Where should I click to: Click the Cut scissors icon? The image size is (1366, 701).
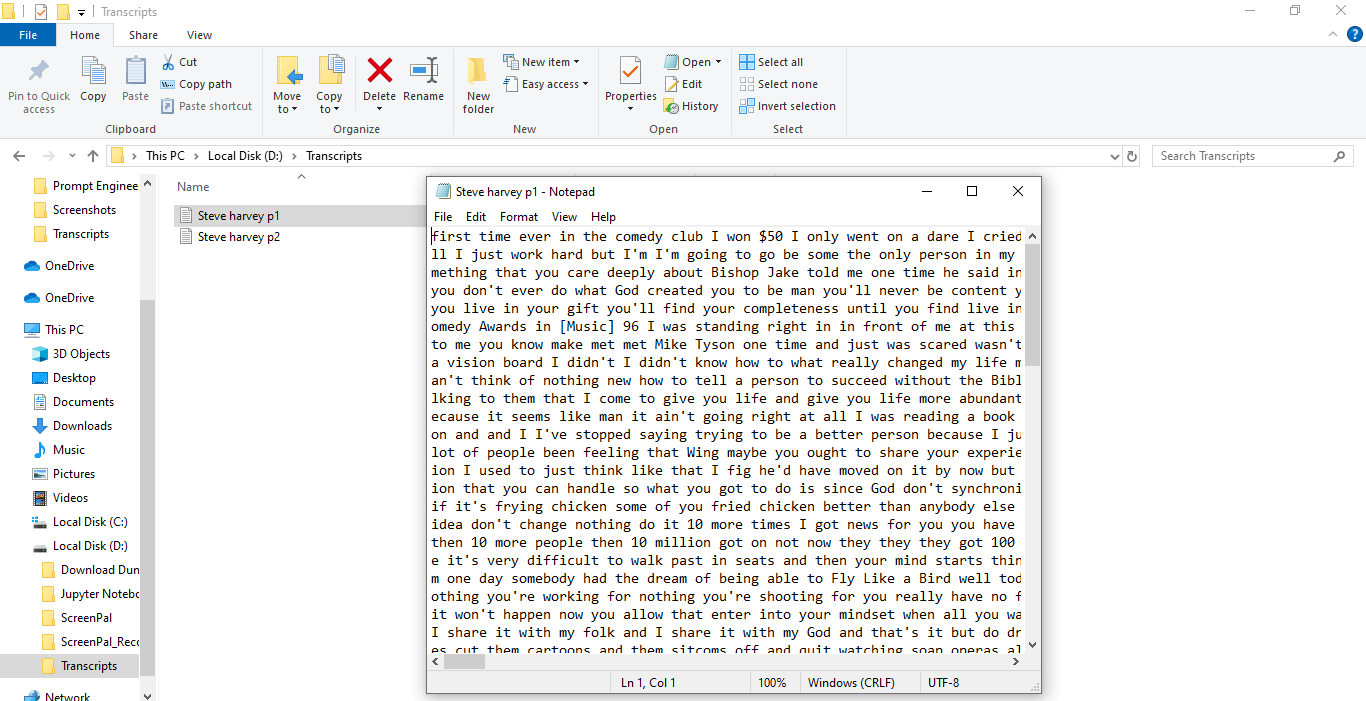168,62
